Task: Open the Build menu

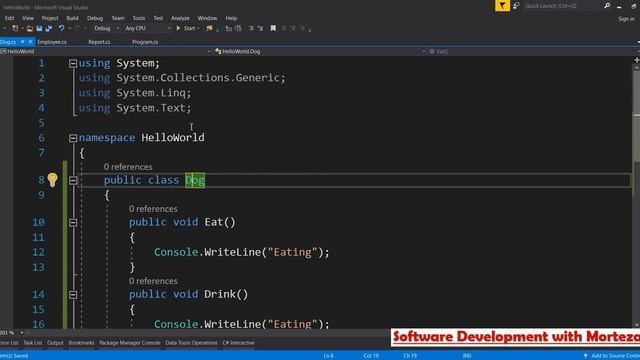Action: point(72,18)
